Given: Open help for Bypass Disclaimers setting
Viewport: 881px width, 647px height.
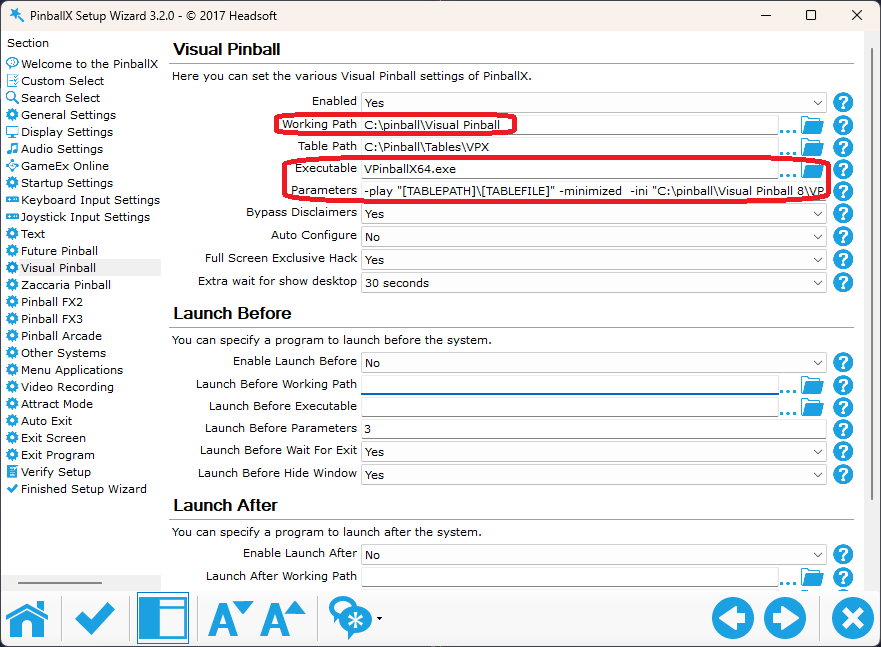Looking at the screenshot, I should (843, 213).
